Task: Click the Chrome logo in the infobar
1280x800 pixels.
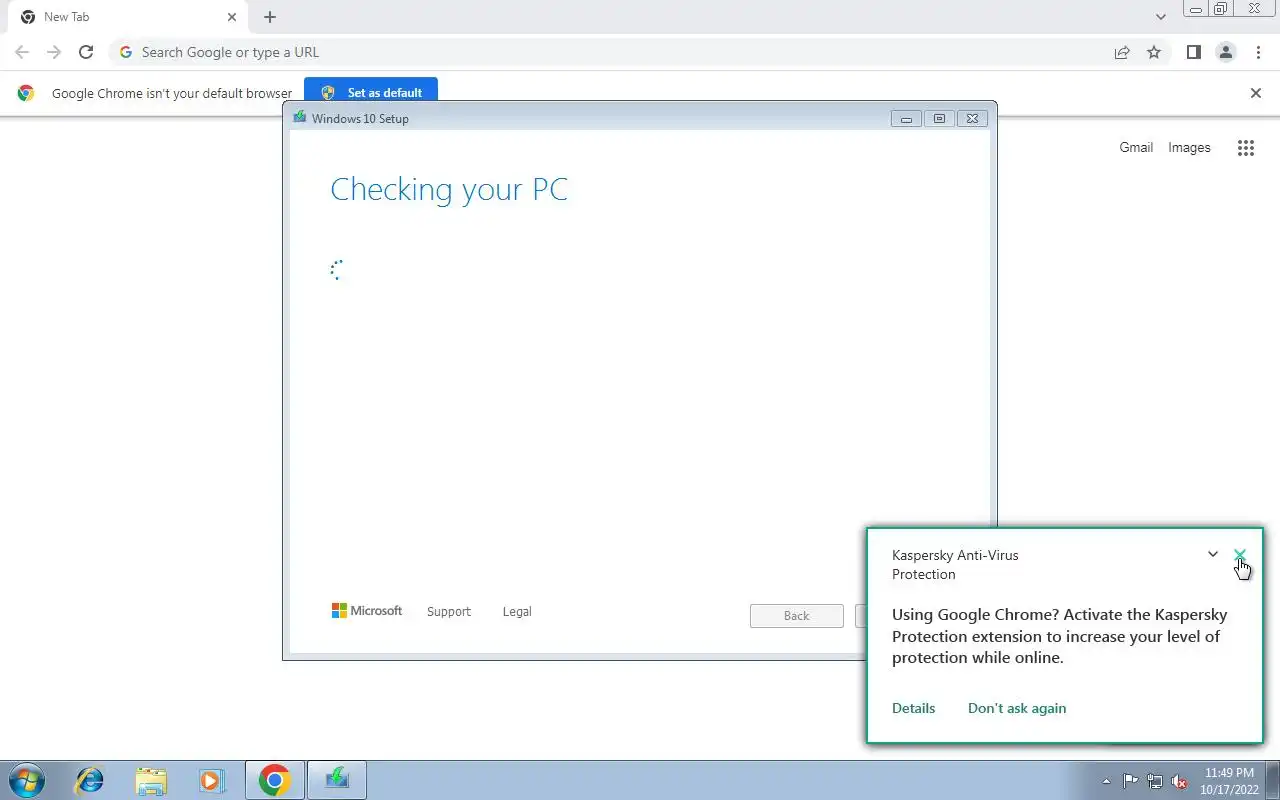Action: point(26,93)
